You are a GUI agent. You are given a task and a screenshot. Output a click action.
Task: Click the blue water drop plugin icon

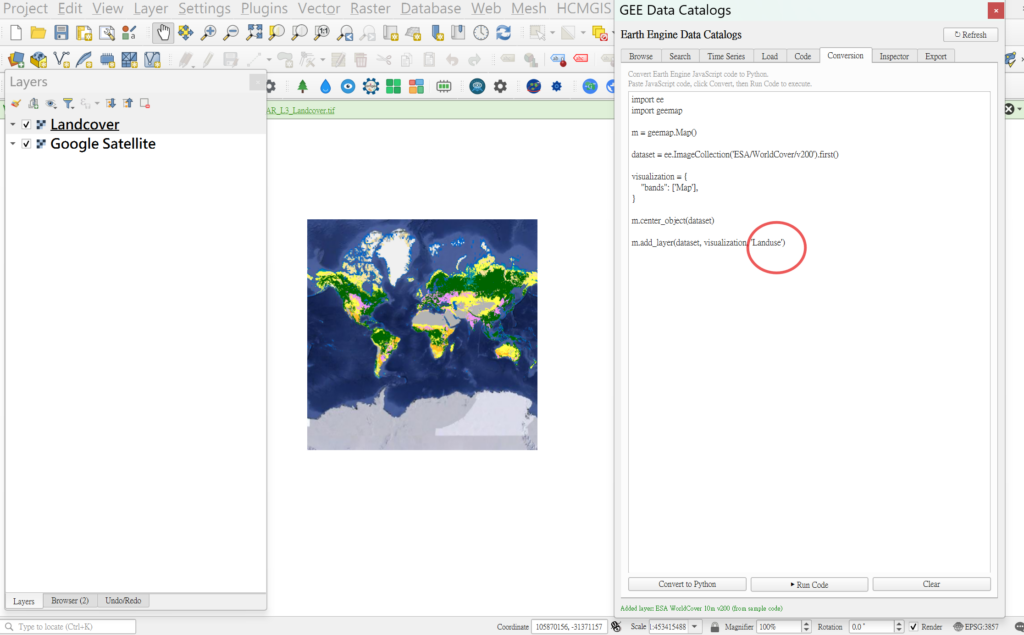[324, 86]
